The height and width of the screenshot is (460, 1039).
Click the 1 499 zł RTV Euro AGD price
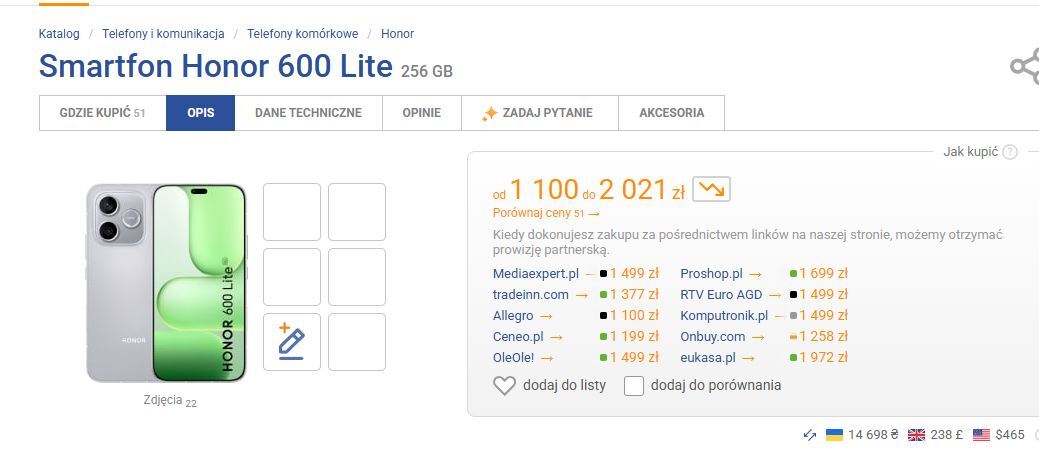pyautogui.click(x=823, y=294)
